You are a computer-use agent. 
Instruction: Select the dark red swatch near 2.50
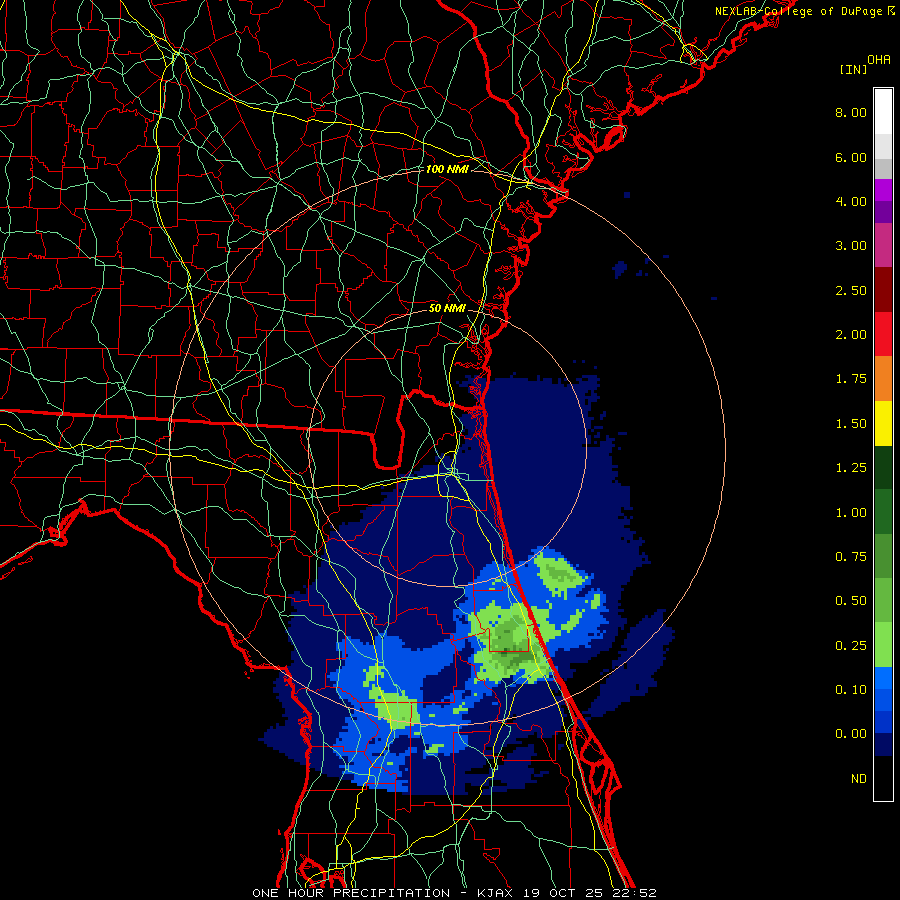[883, 289]
